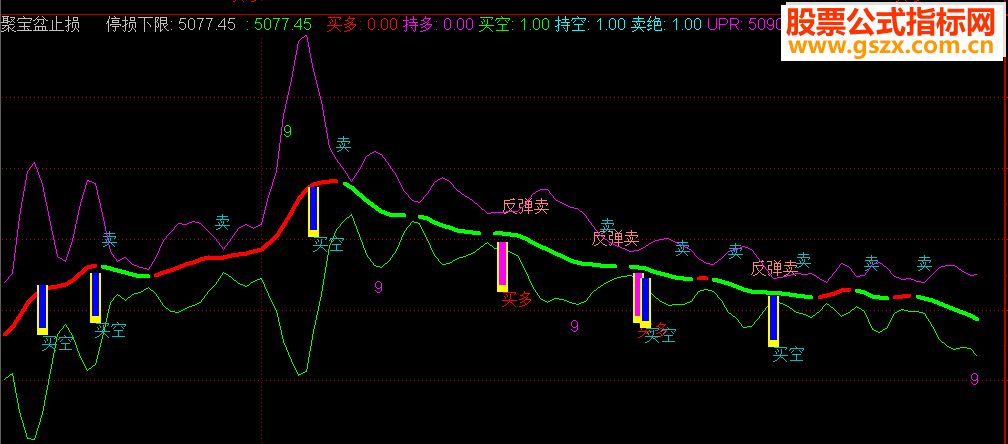Viewport: 1008px width, 444px height.
Task: Click the 买空 label under the red line peak
Action: pyautogui.click(x=328, y=245)
